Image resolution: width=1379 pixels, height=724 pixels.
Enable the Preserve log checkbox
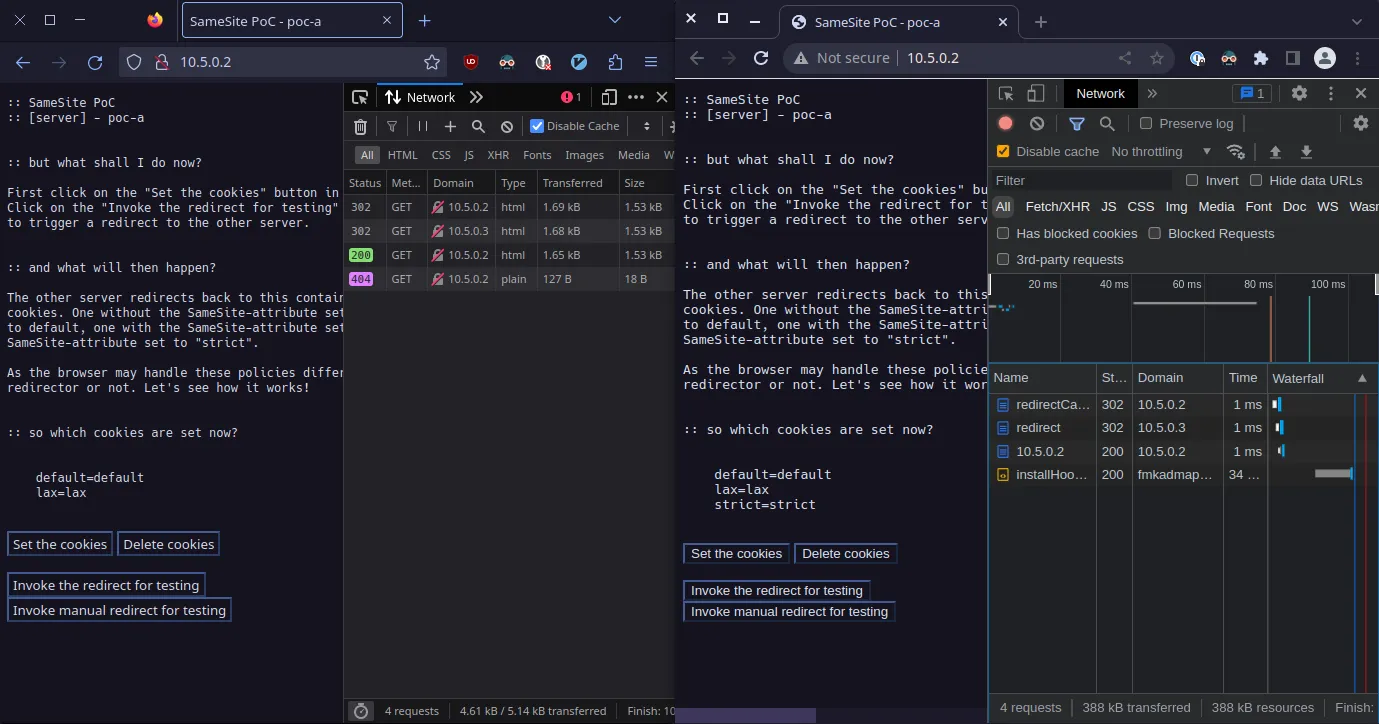coord(1146,124)
